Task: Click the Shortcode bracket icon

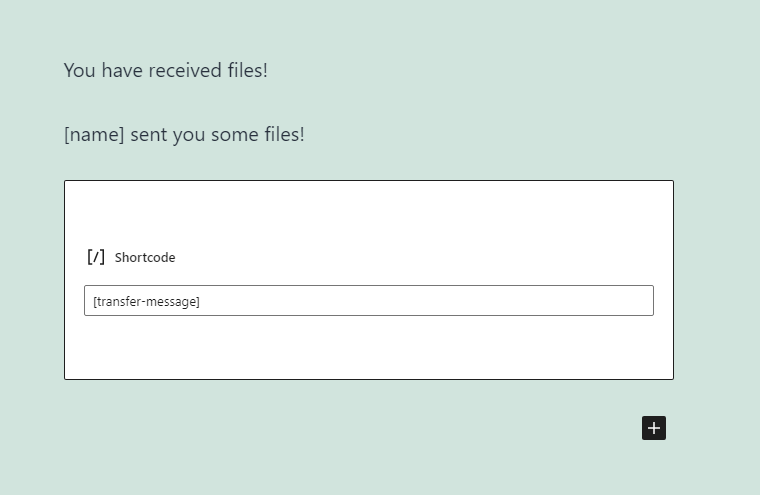Action: (x=95, y=257)
